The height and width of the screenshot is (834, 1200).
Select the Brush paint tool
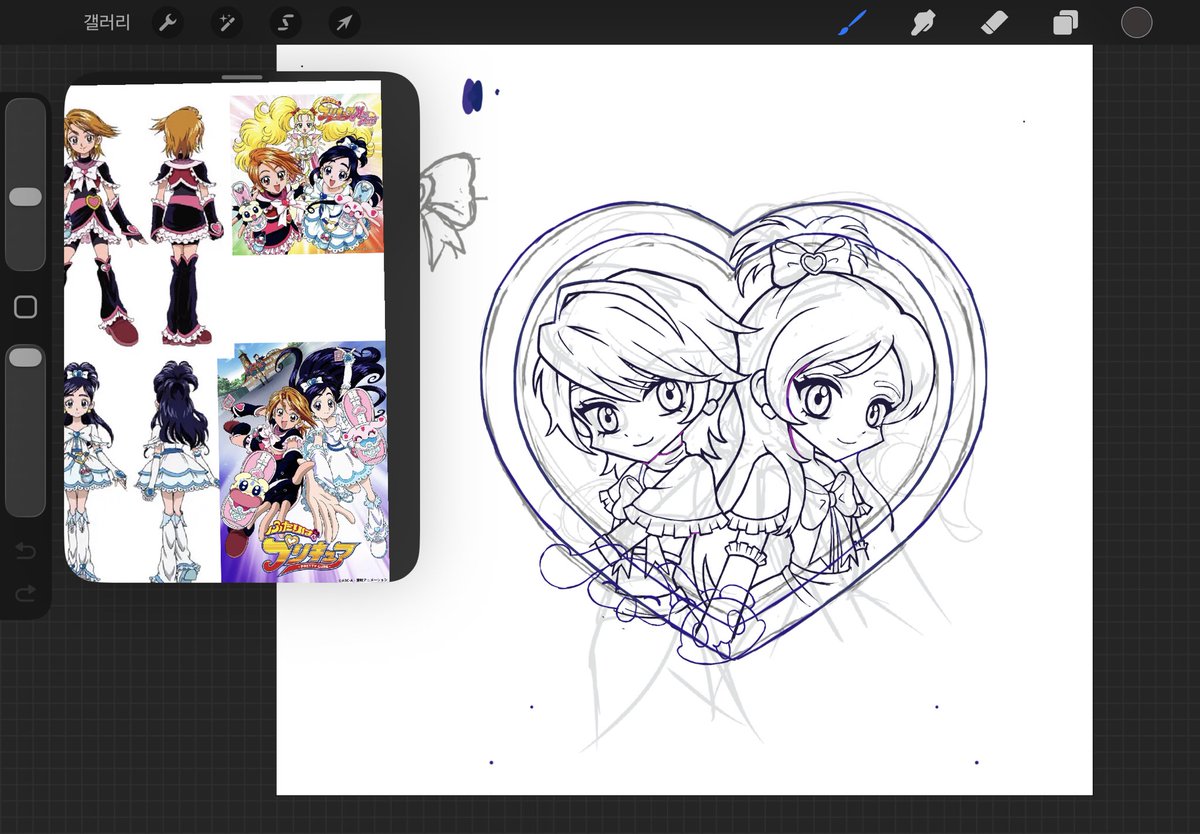pyautogui.click(x=852, y=22)
